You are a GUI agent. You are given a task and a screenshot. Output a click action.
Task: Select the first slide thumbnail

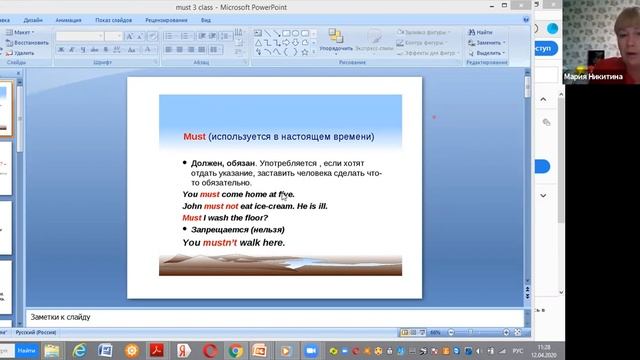(x=6, y=109)
